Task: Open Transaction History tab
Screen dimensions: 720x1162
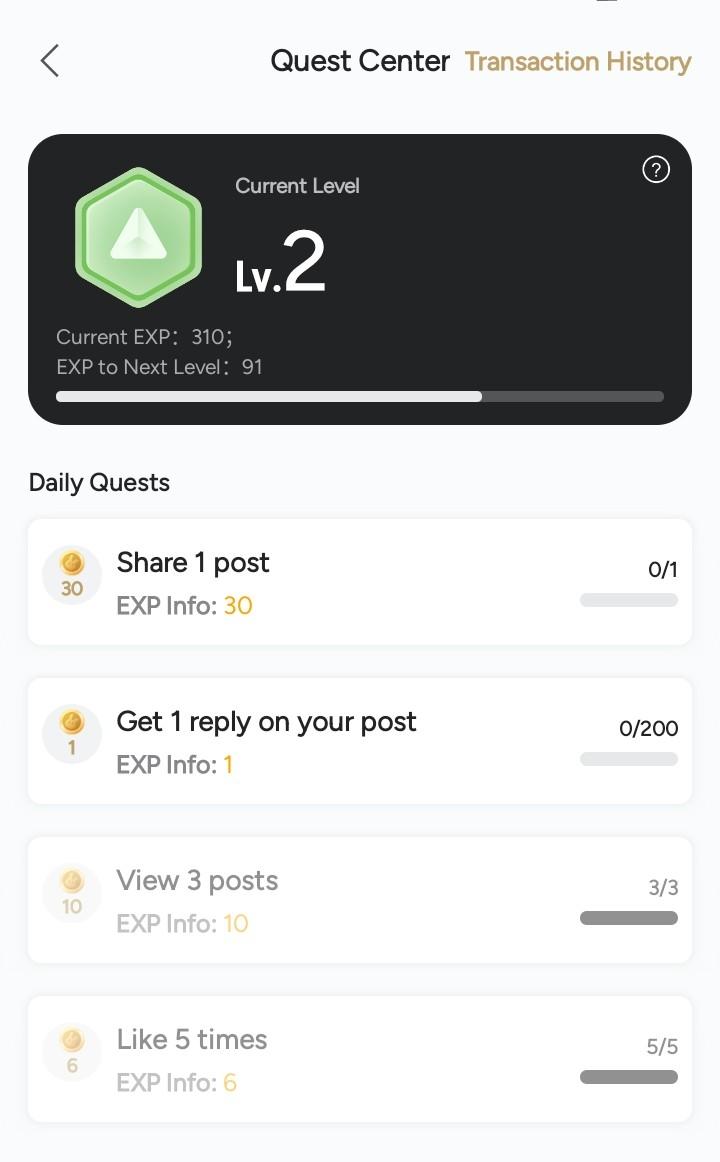Action: click(x=578, y=61)
